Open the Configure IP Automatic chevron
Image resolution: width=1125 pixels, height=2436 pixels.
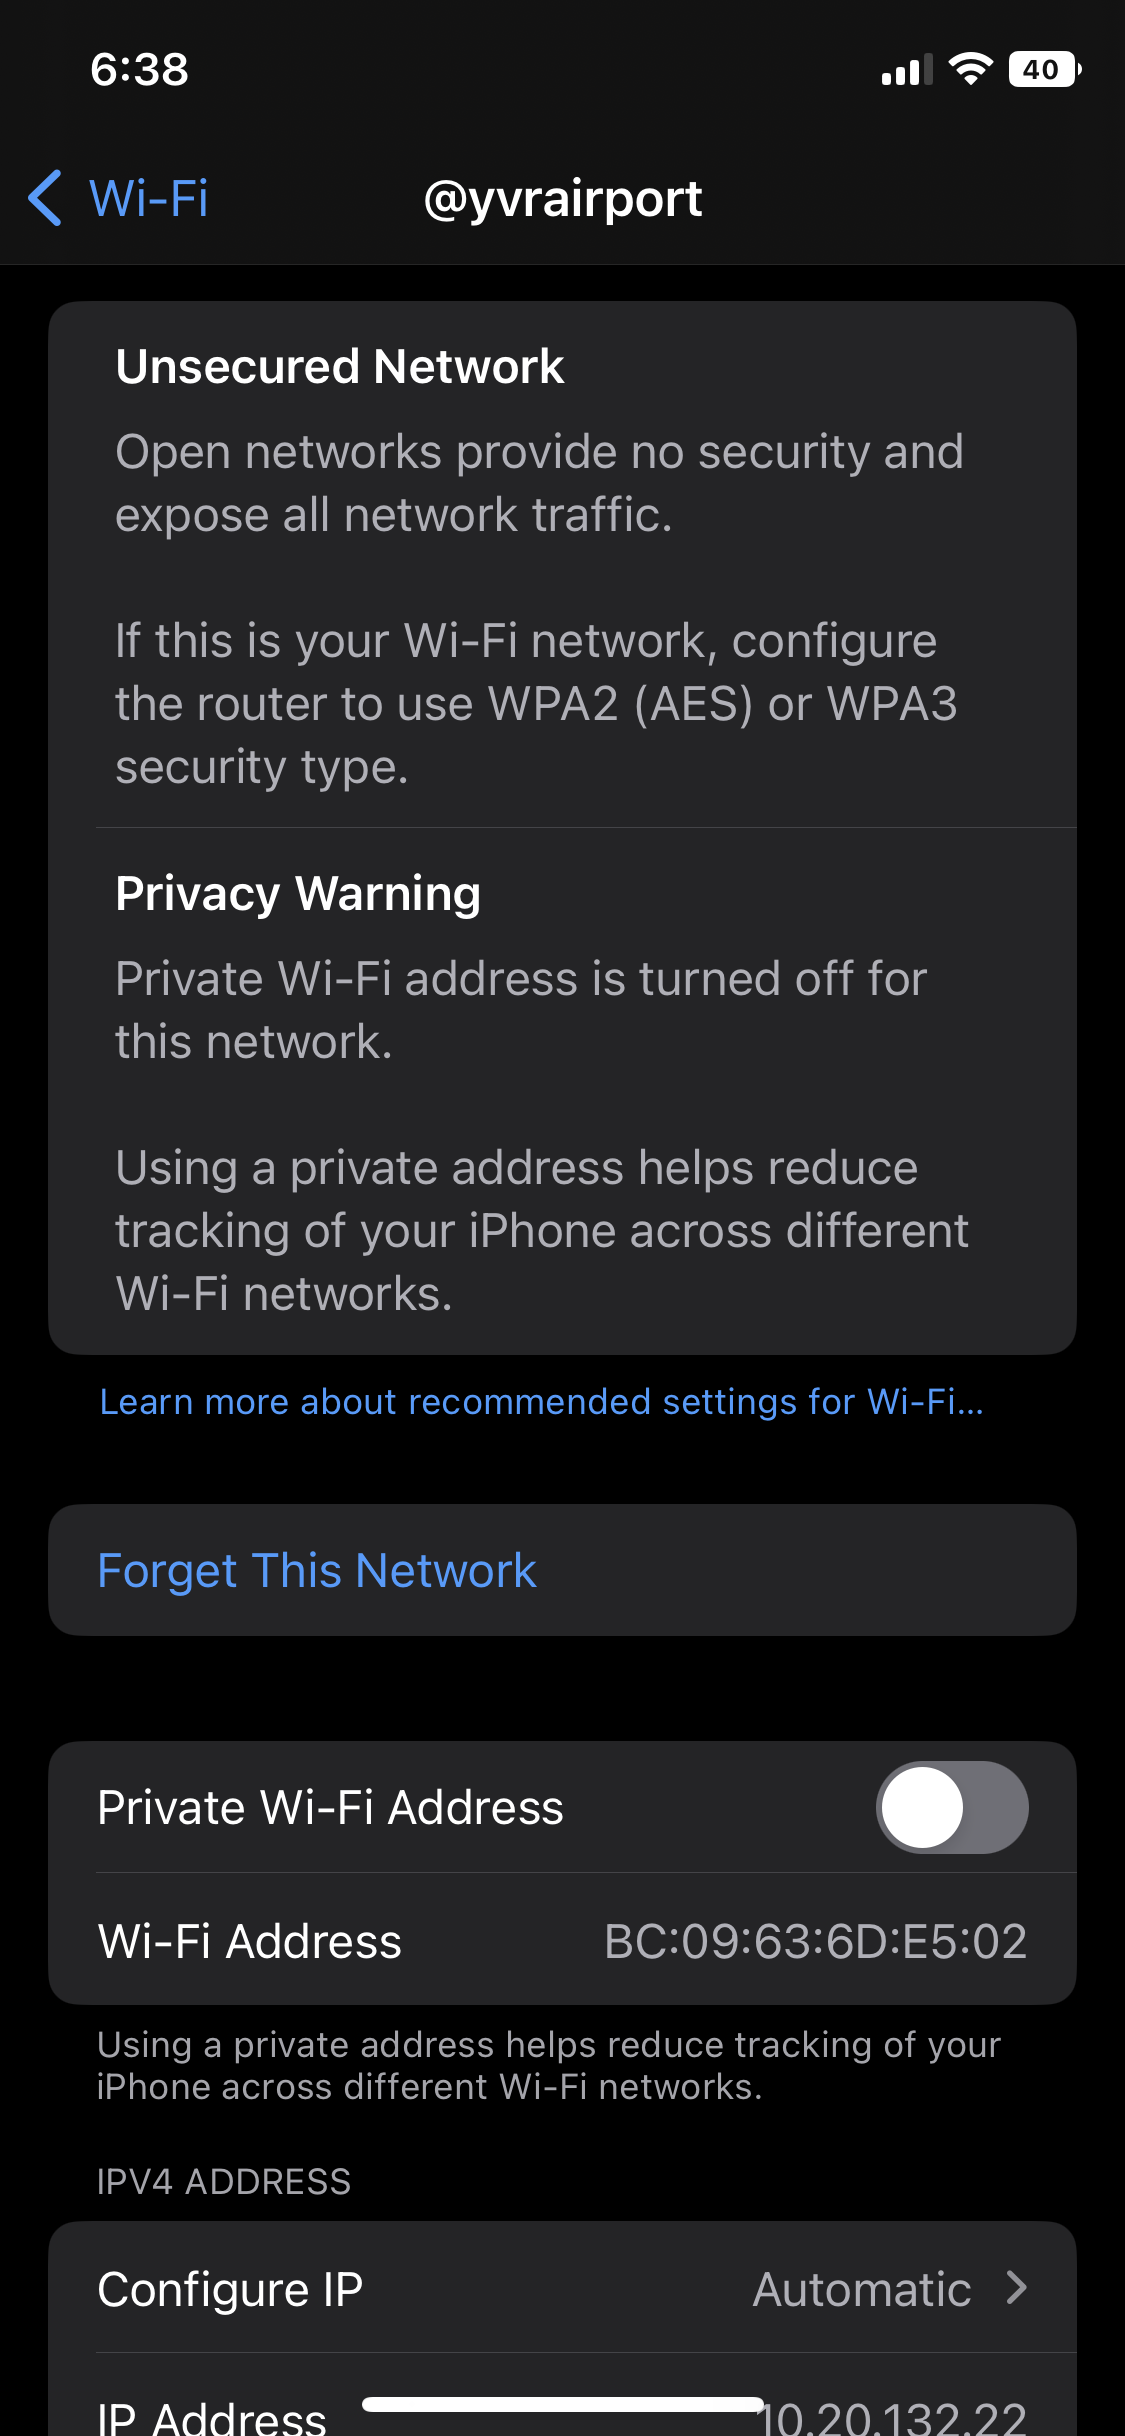1016,2288
